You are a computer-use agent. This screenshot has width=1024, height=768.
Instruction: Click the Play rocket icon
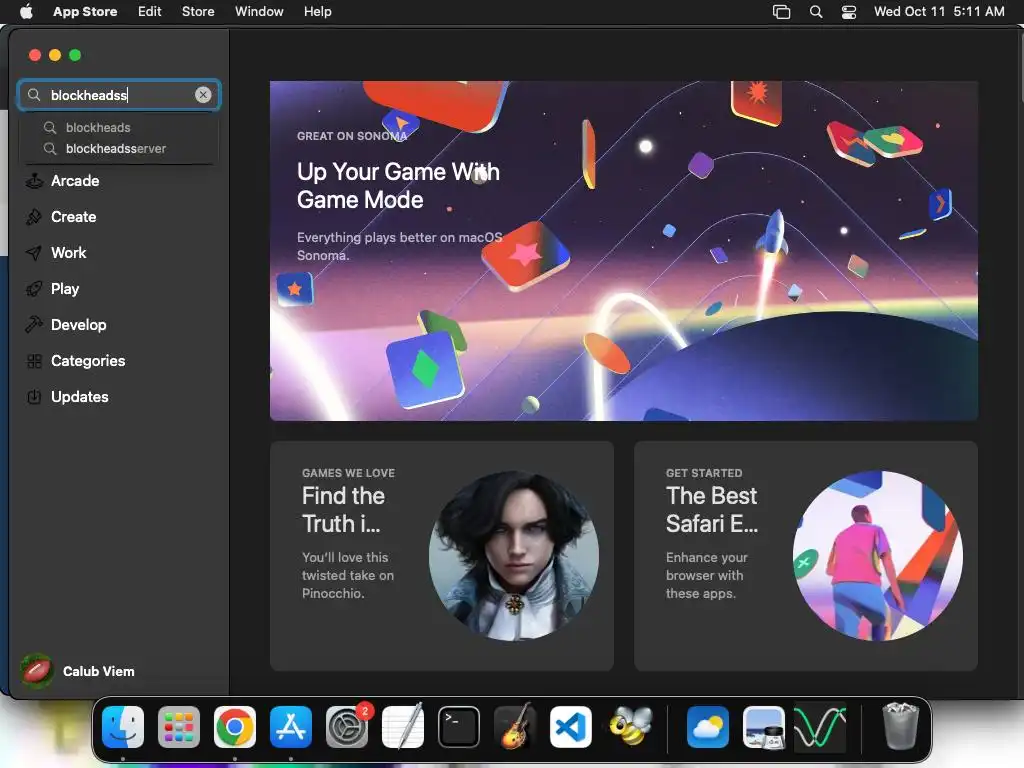[x=34, y=289]
